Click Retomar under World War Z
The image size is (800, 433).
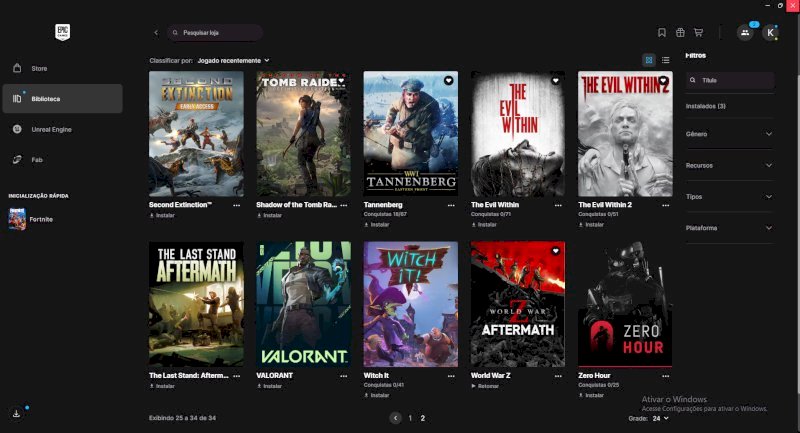(485, 386)
